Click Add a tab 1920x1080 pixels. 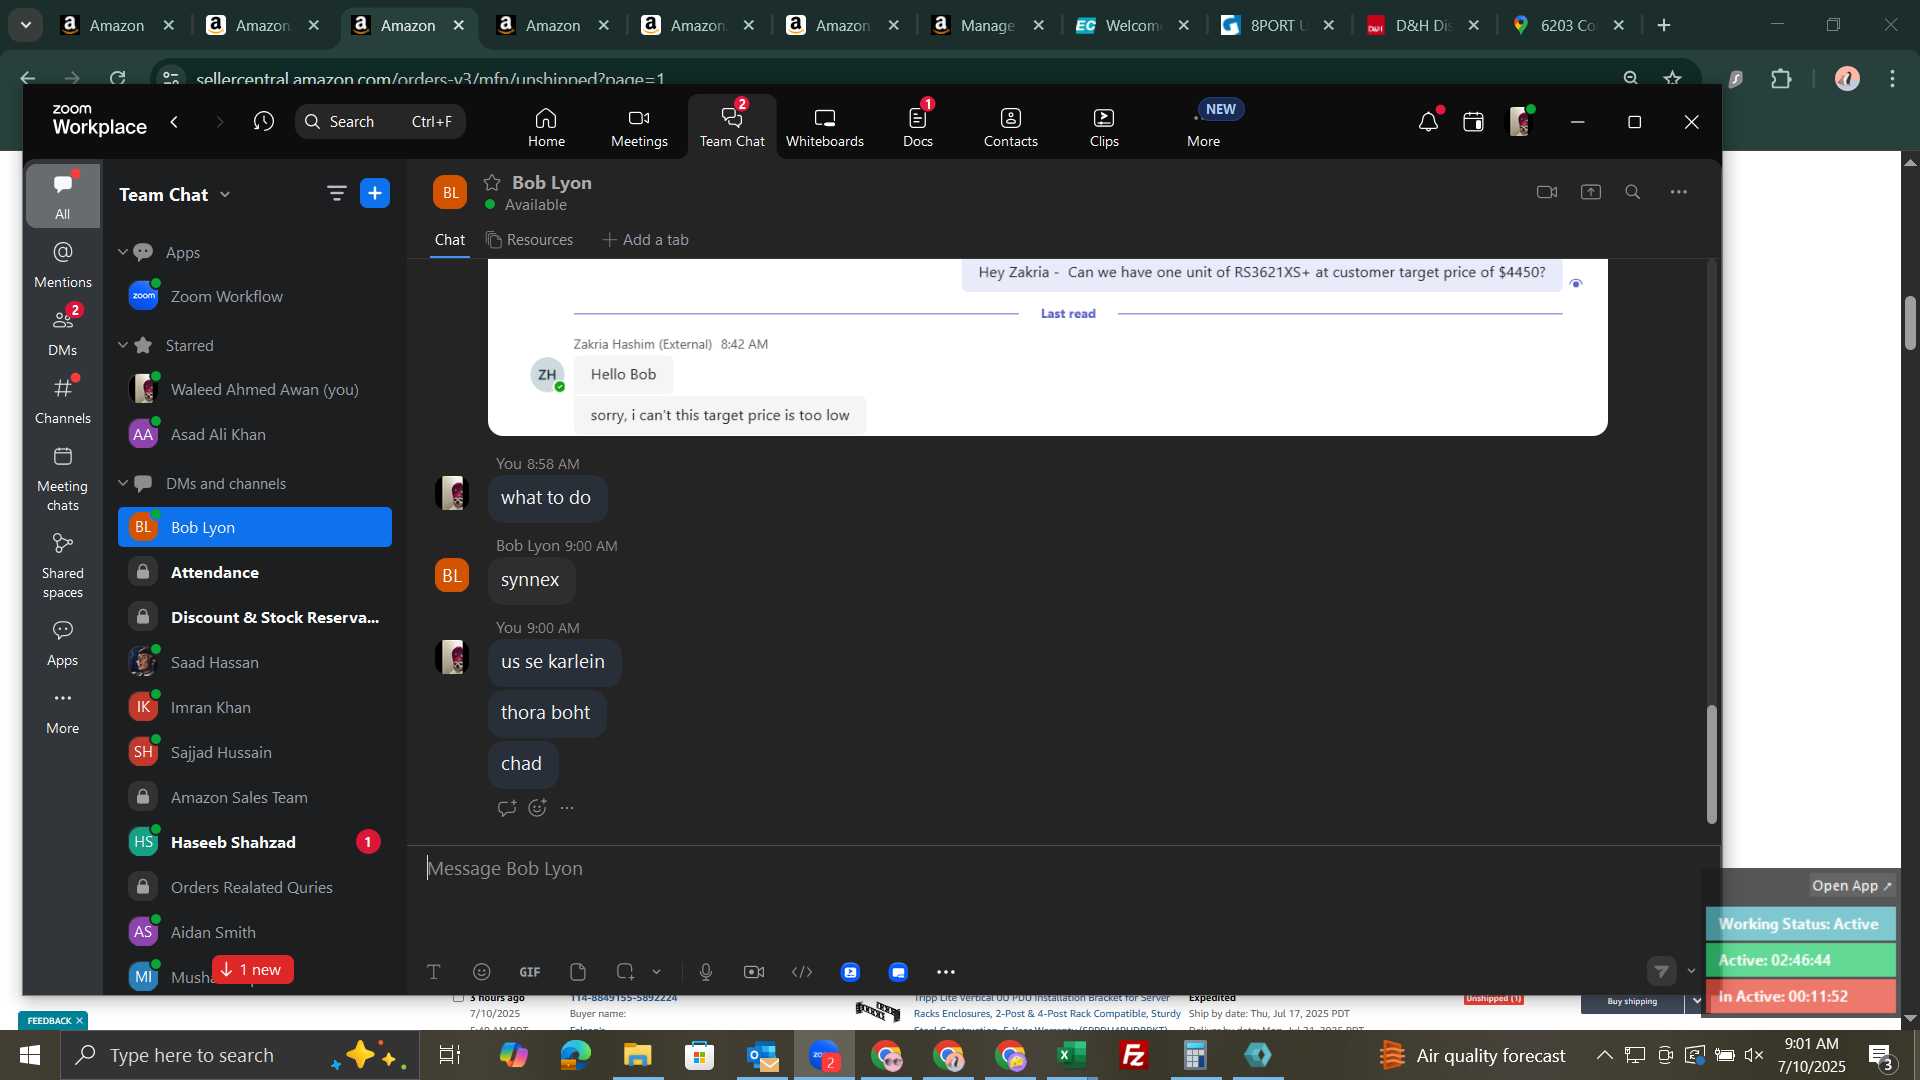645,240
